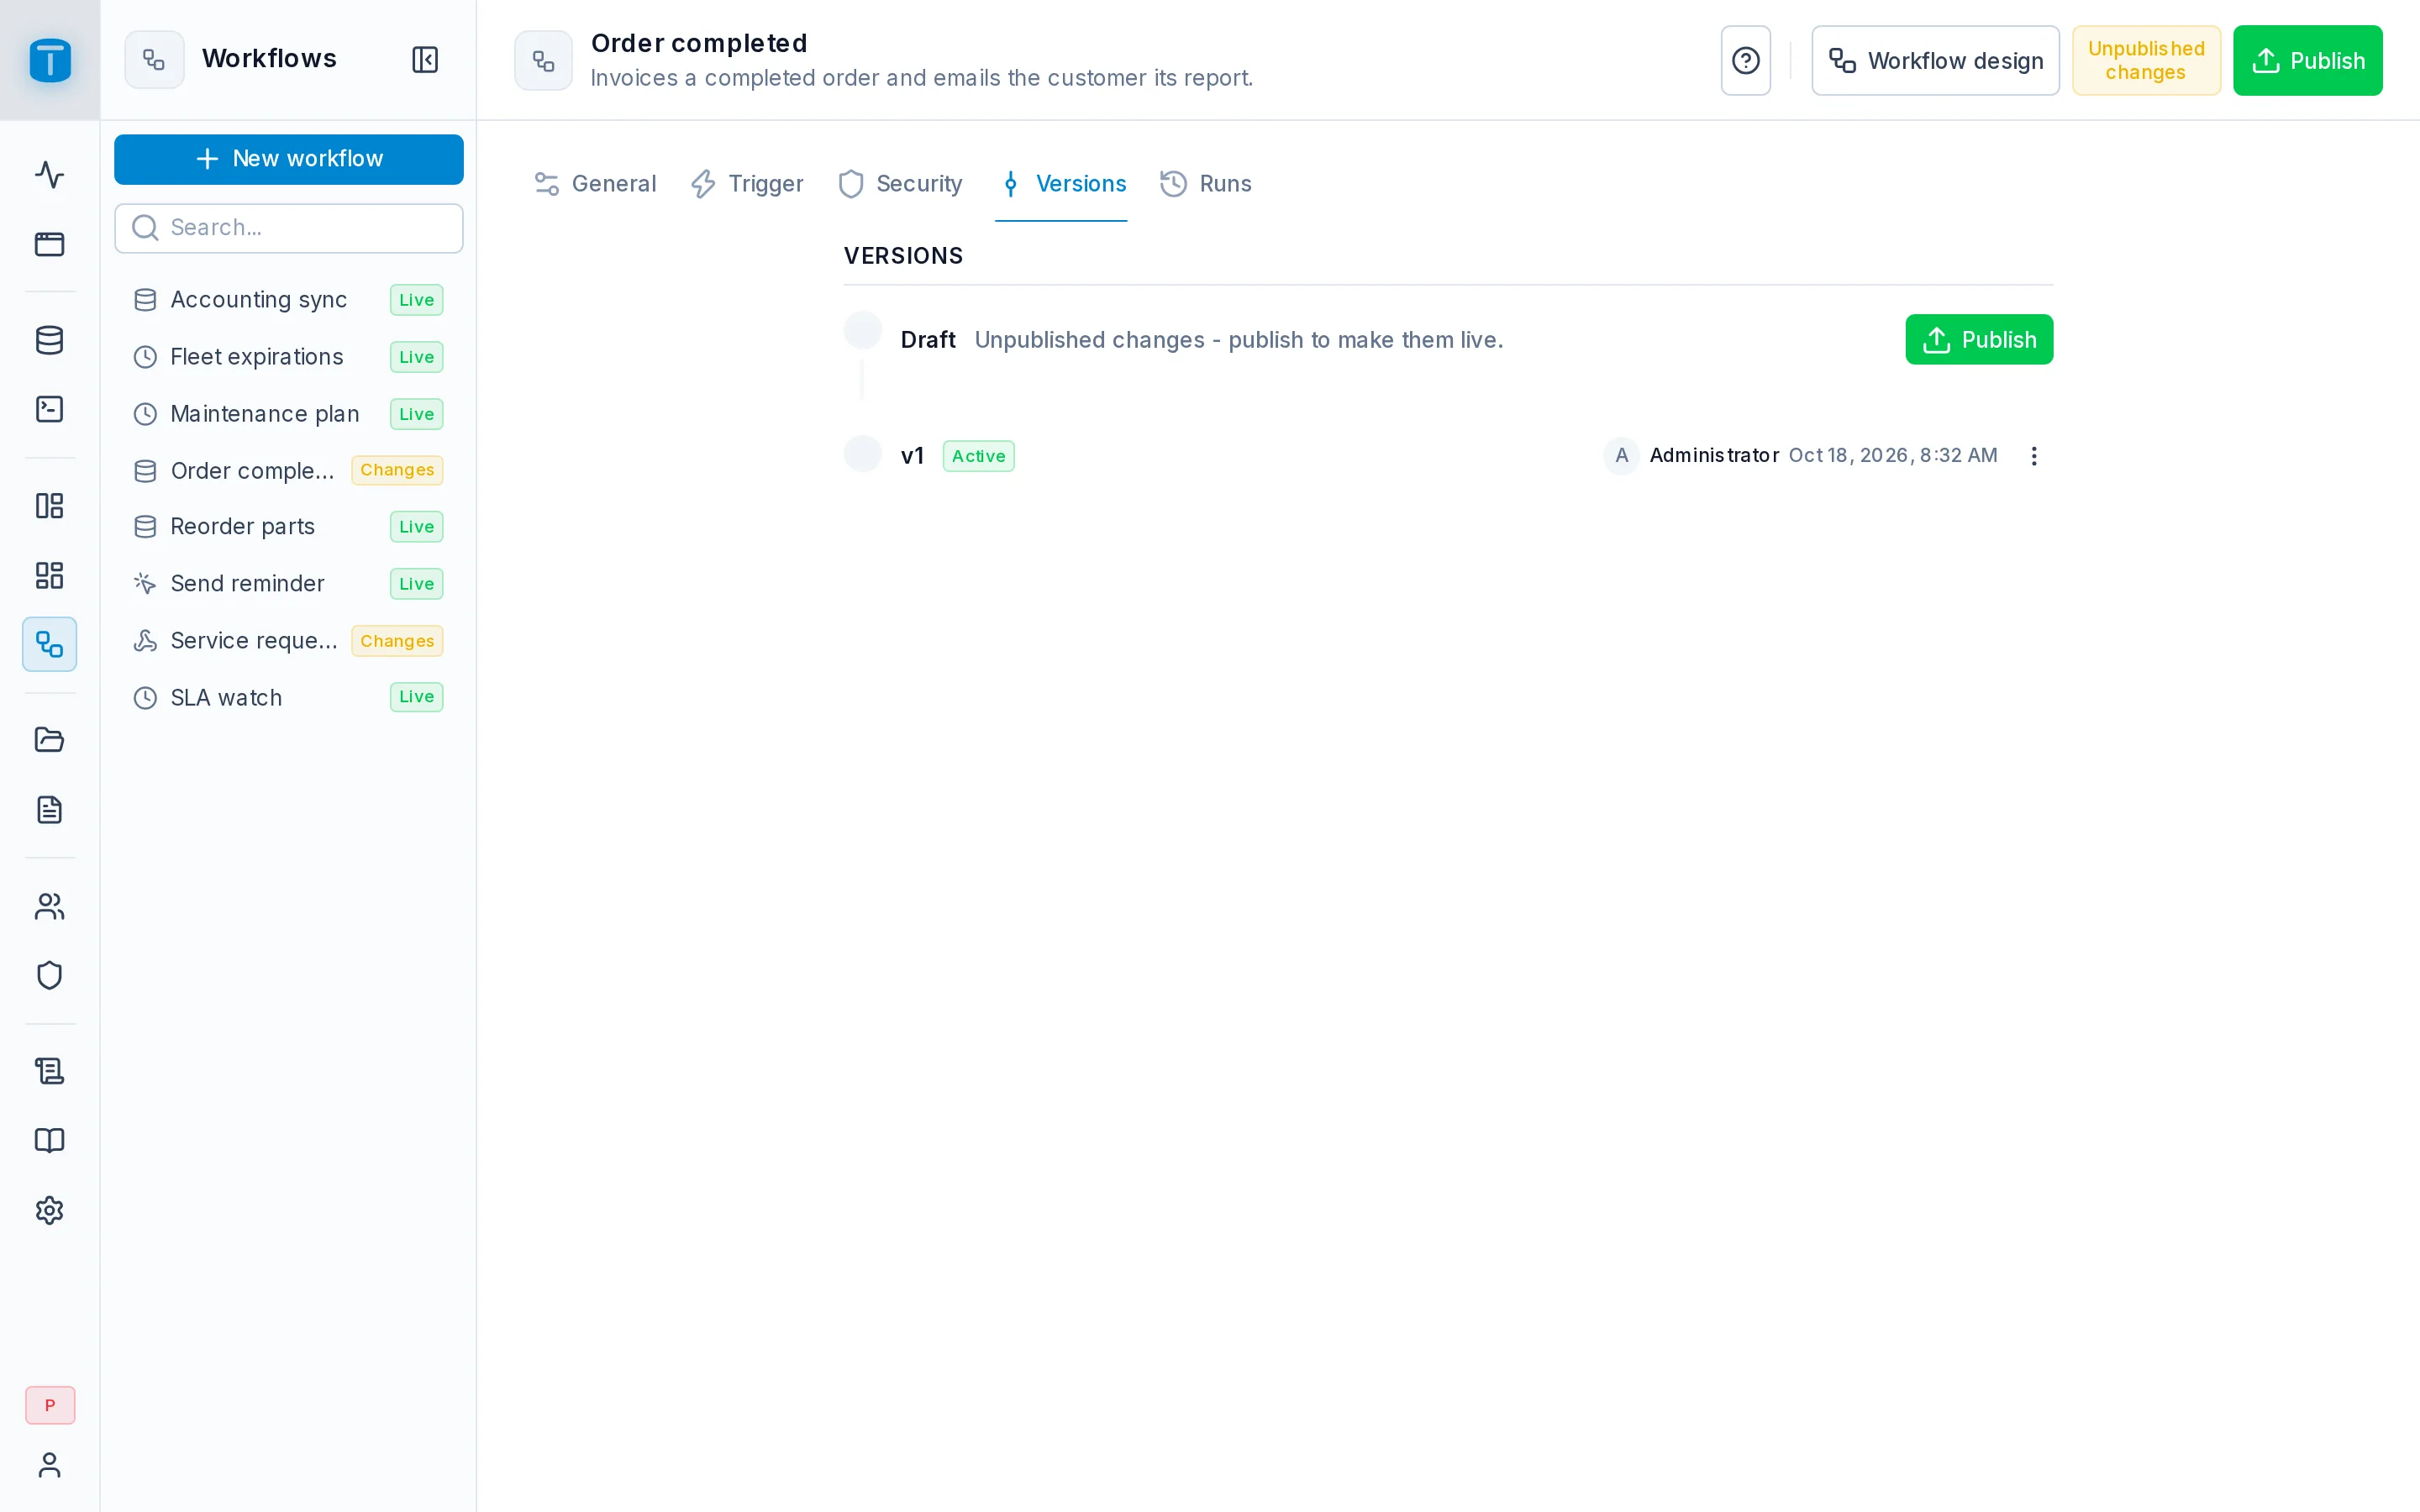Switch to the Trigger tab
The height and width of the screenshot is (1512, 2420).
click(747, 184)
